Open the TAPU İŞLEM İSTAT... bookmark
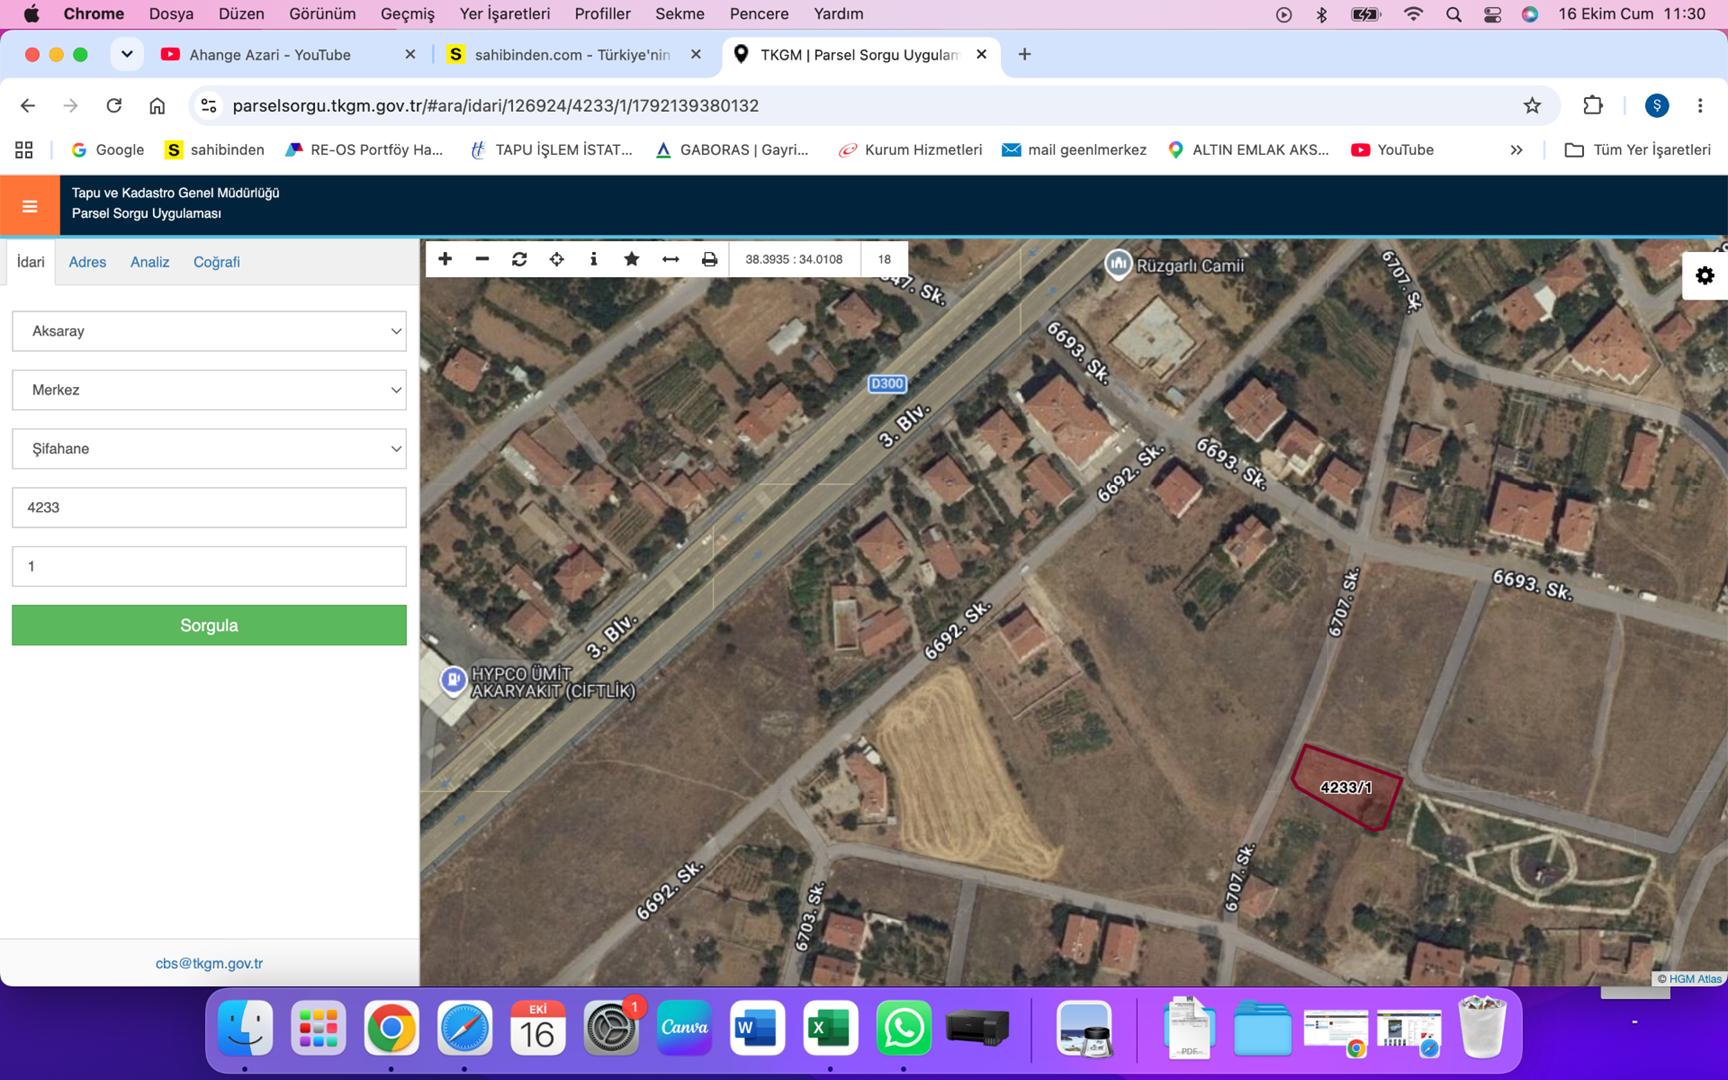Viewport: 1728px width, 1080px height. 551,150
